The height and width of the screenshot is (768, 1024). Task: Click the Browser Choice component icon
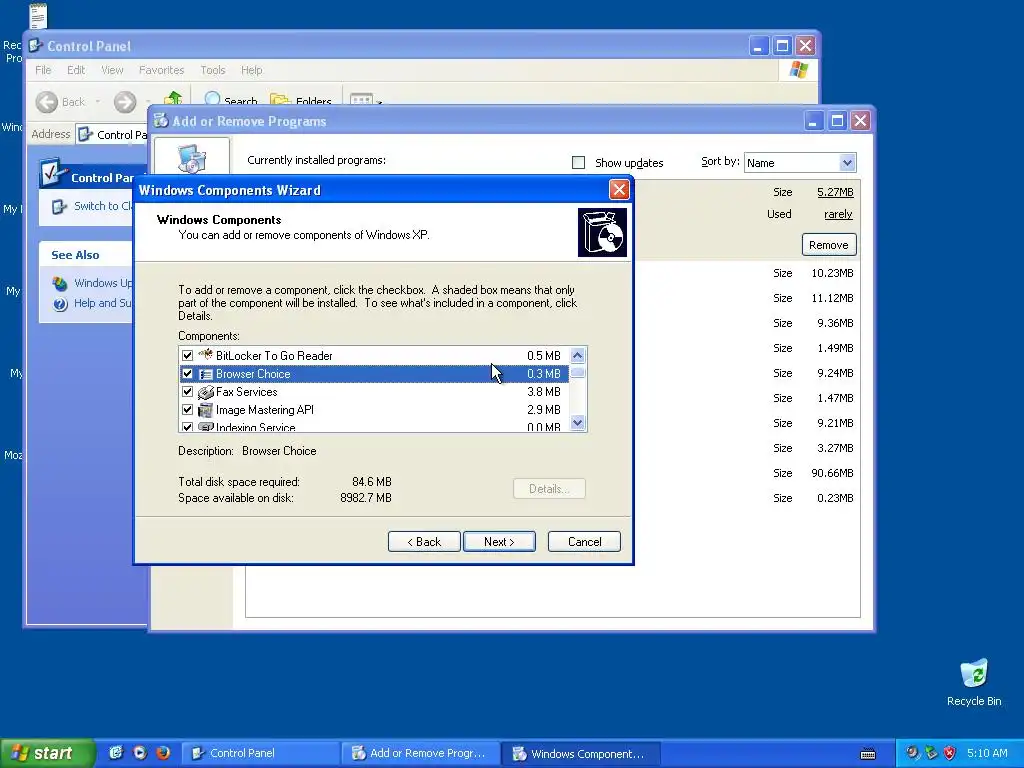coord(206,374)
